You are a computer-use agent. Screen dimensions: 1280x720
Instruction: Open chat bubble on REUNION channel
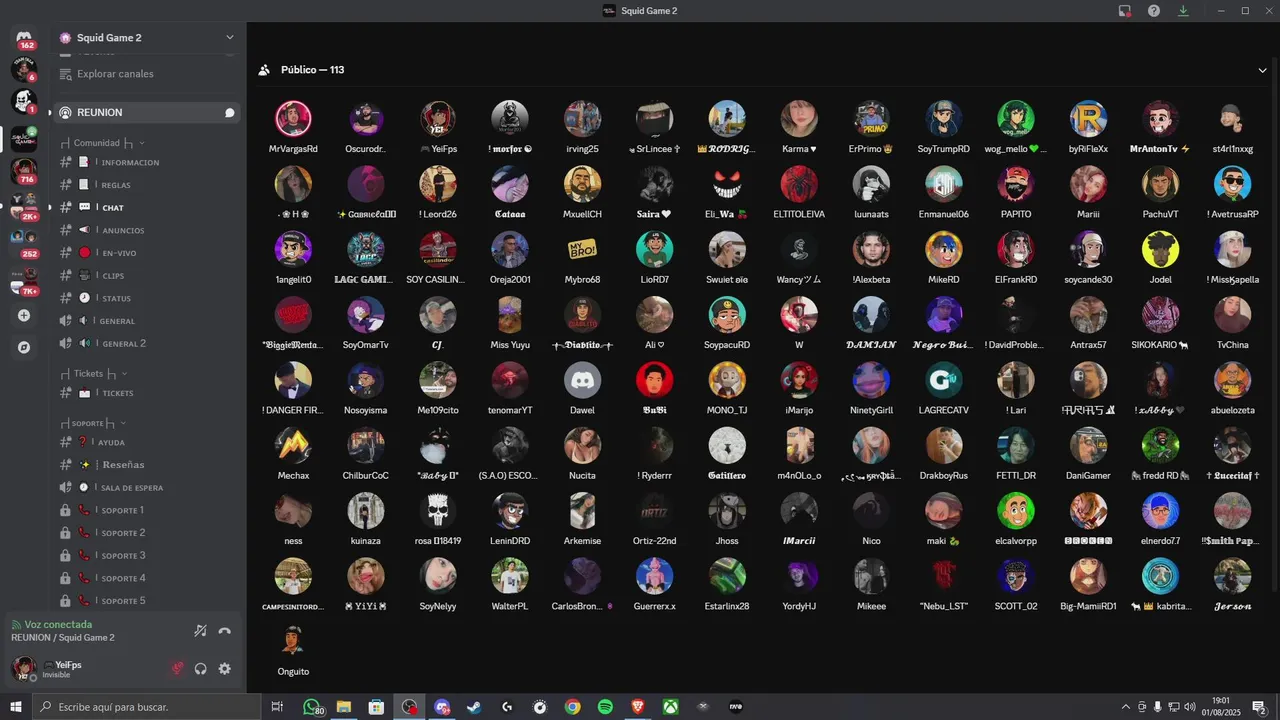coord(229,113)
